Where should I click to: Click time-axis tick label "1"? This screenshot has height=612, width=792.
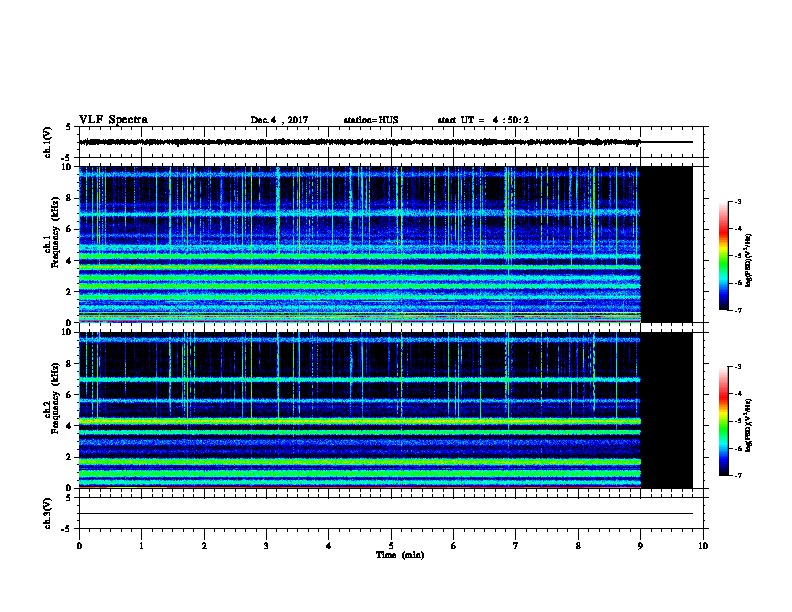(141, 546)
